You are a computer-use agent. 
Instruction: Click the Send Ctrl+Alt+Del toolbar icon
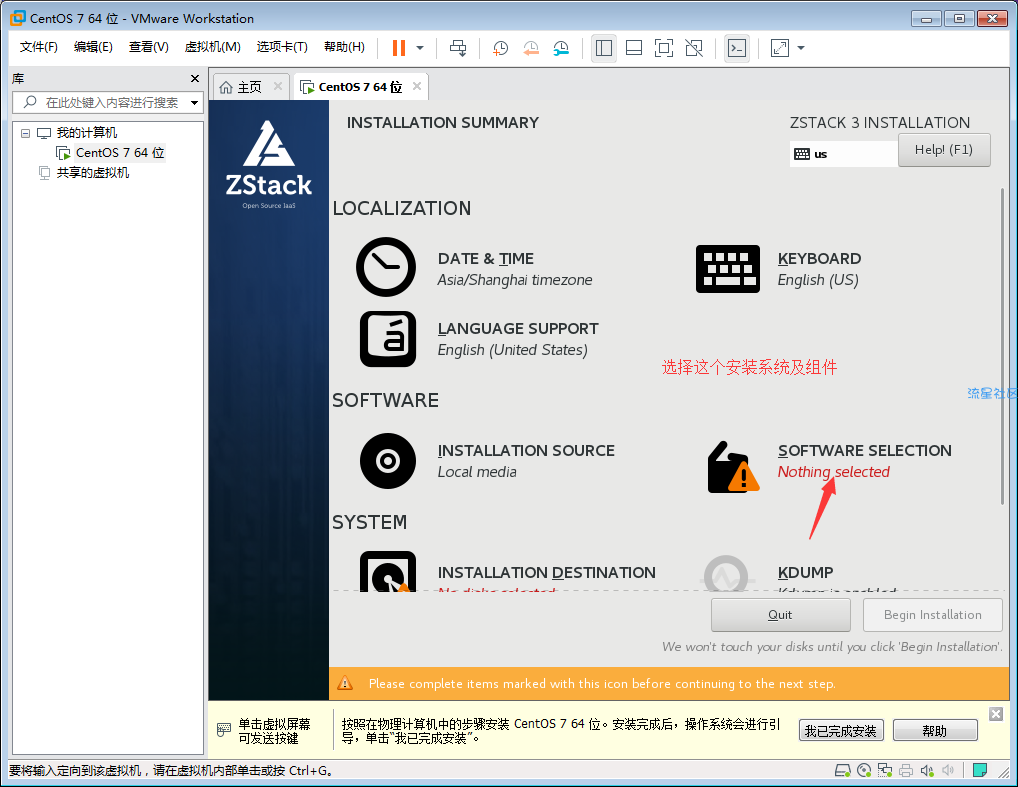pos(458,47)
